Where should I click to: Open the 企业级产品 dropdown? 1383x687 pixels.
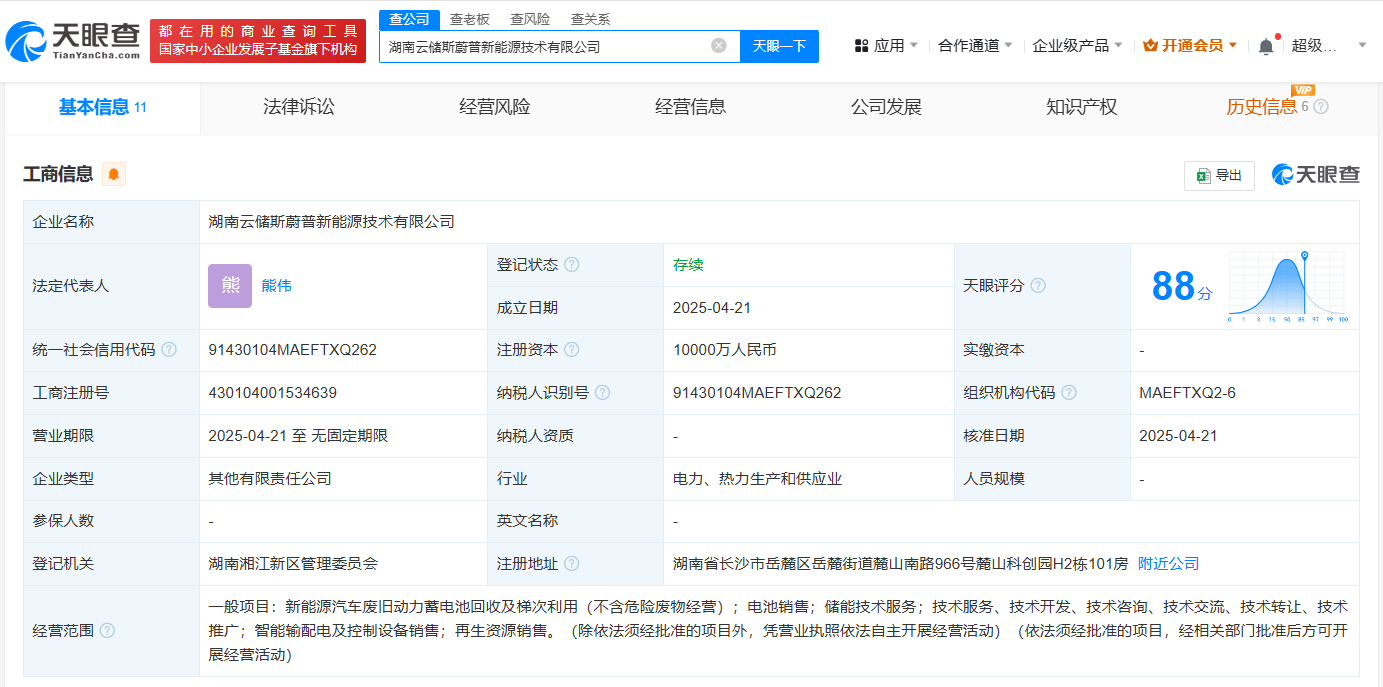[x=1077, y=46]
